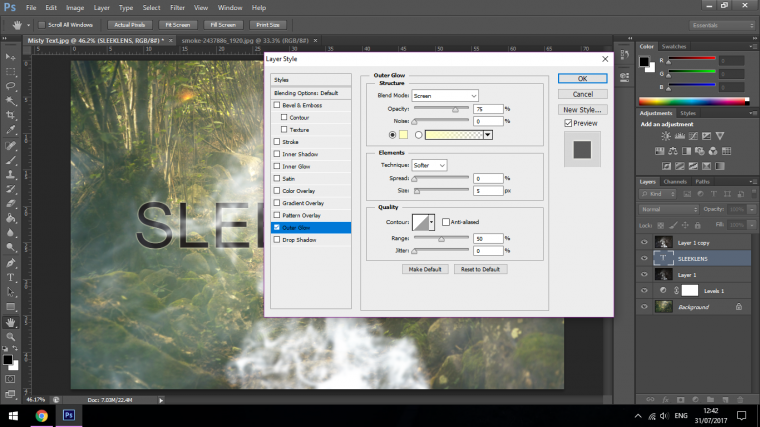Click the Fit Screen button
The height and width of the screenshot is (427, 760).
[177, 25]
